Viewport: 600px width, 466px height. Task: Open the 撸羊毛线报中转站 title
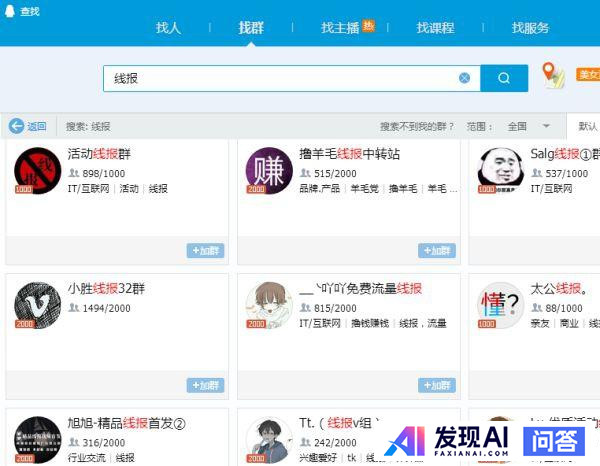coord(349,154)
